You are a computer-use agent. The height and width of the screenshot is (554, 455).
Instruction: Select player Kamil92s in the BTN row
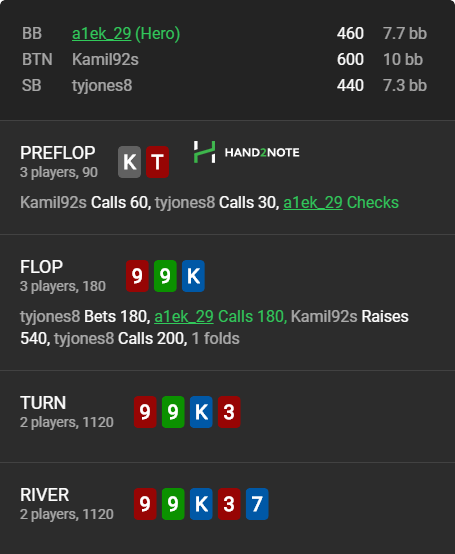point(105,59)
